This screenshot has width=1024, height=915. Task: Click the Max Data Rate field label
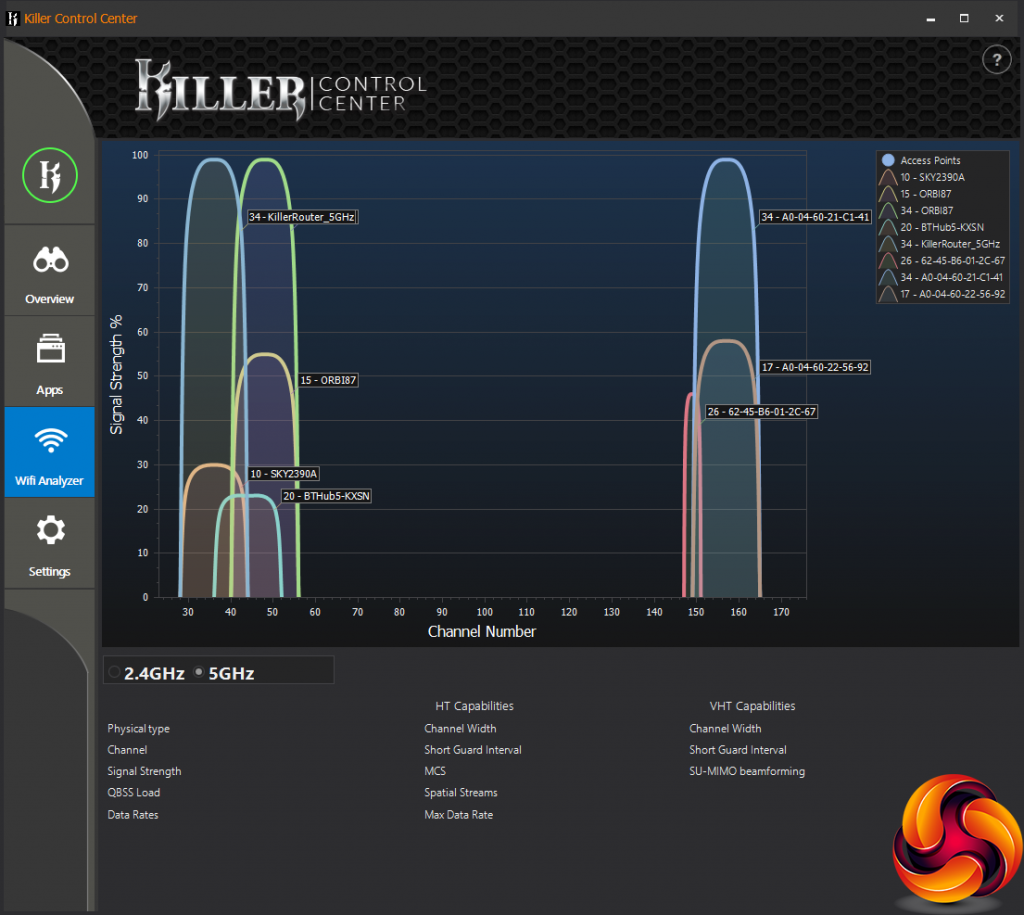[x=458, y=814]
